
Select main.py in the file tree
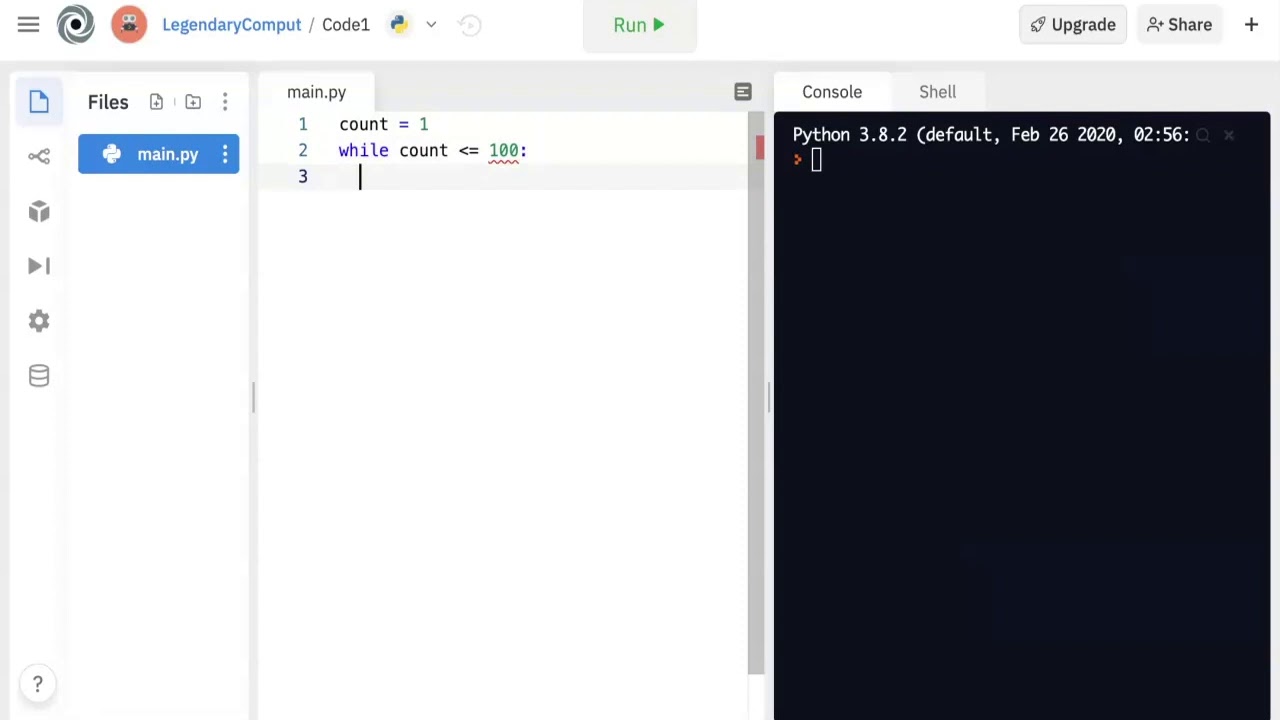coord(159,154)
